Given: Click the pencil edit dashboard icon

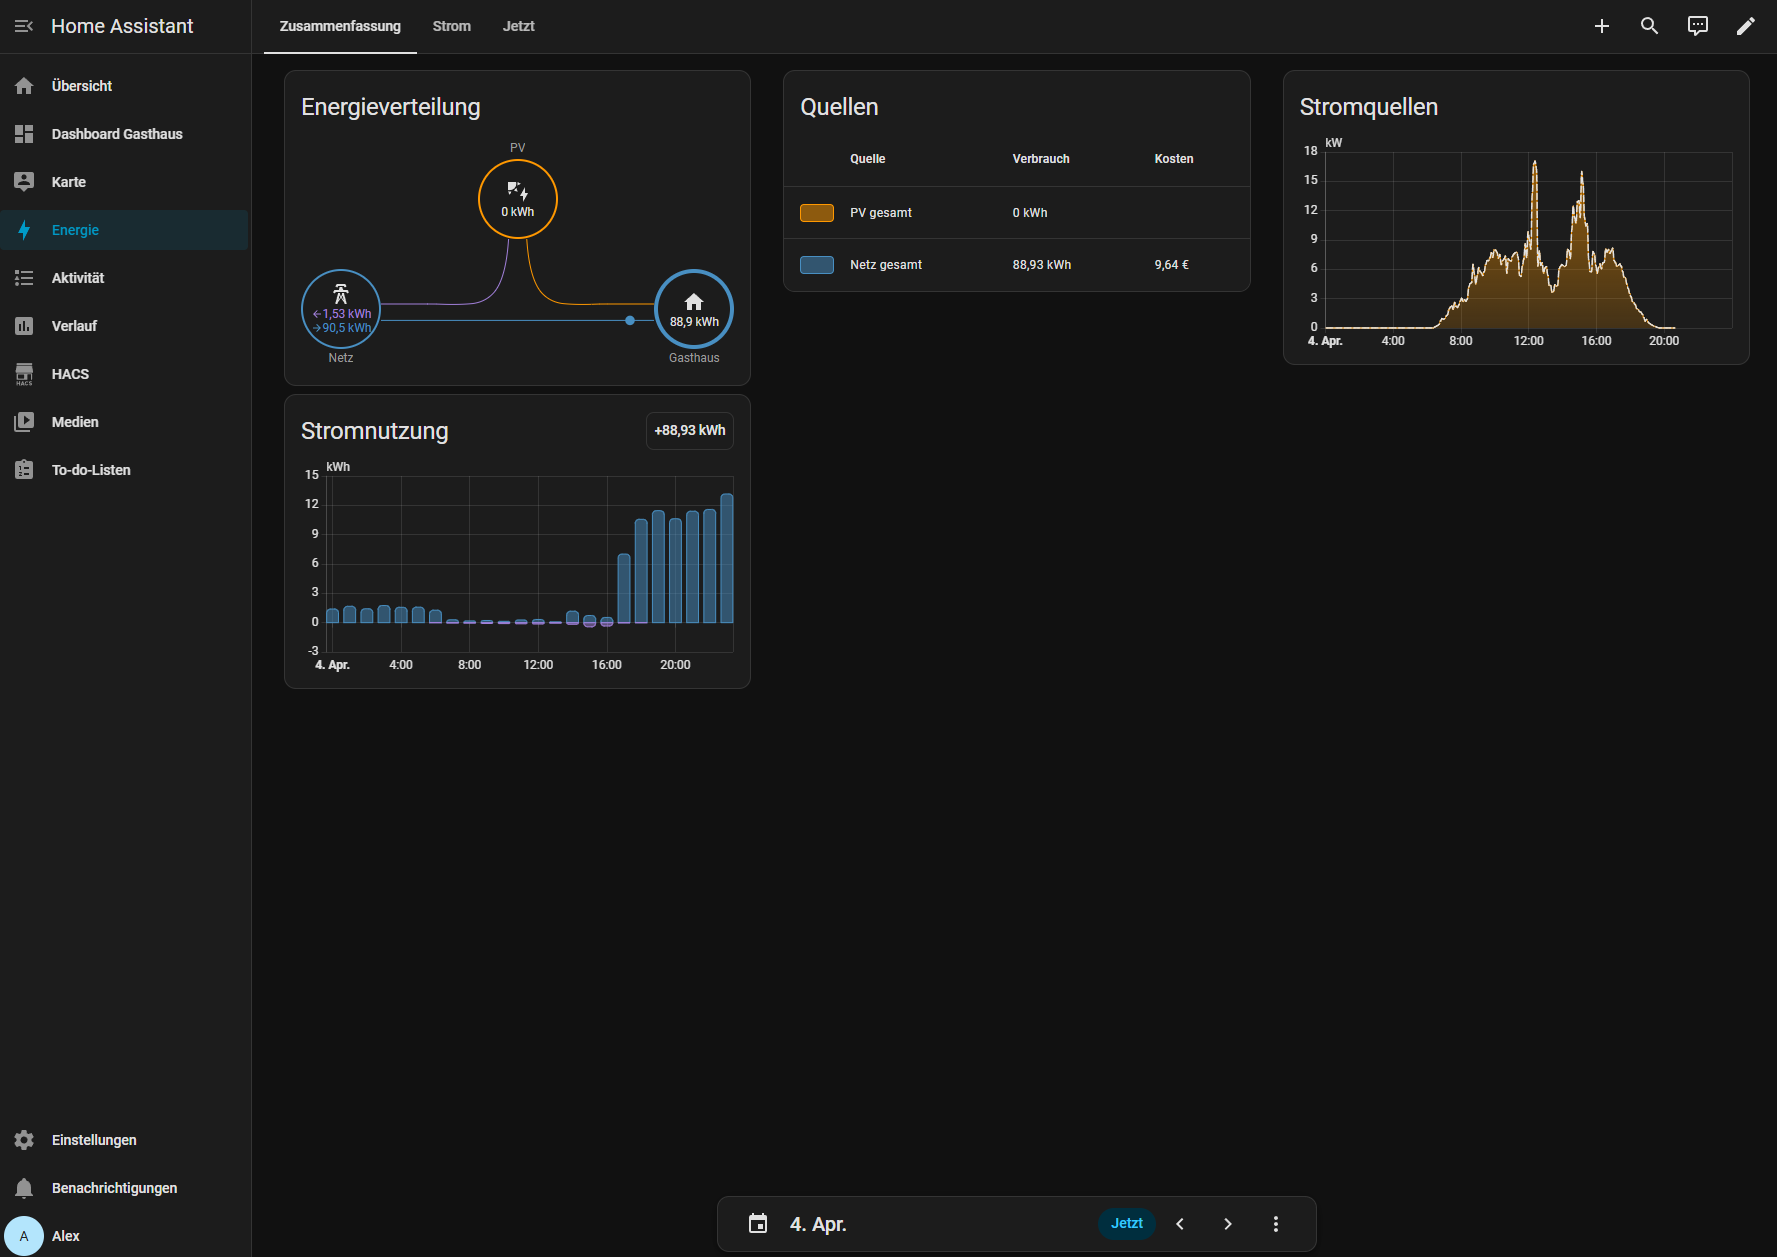Looking at the screenshot, I should point(1745,26).
